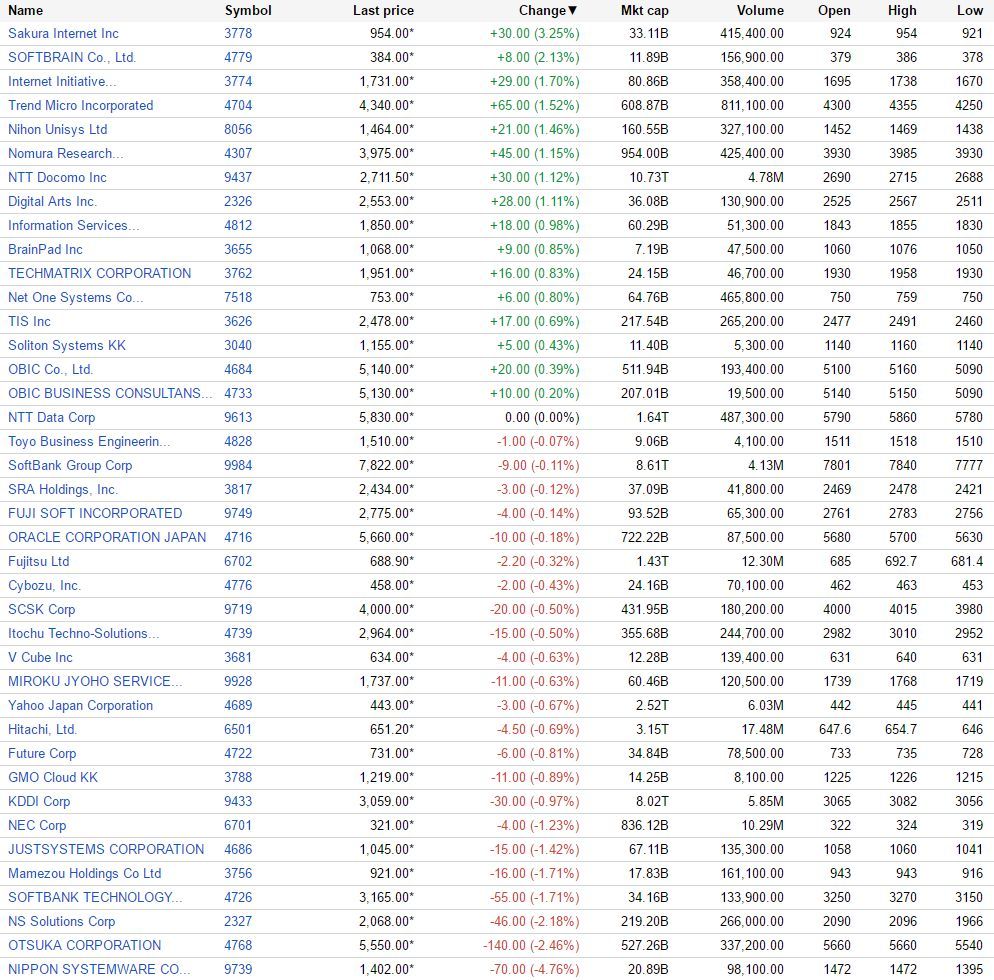Screen dimensions: 994x980
Task: Open V Cube Inc link
Action: click(40, 659)
